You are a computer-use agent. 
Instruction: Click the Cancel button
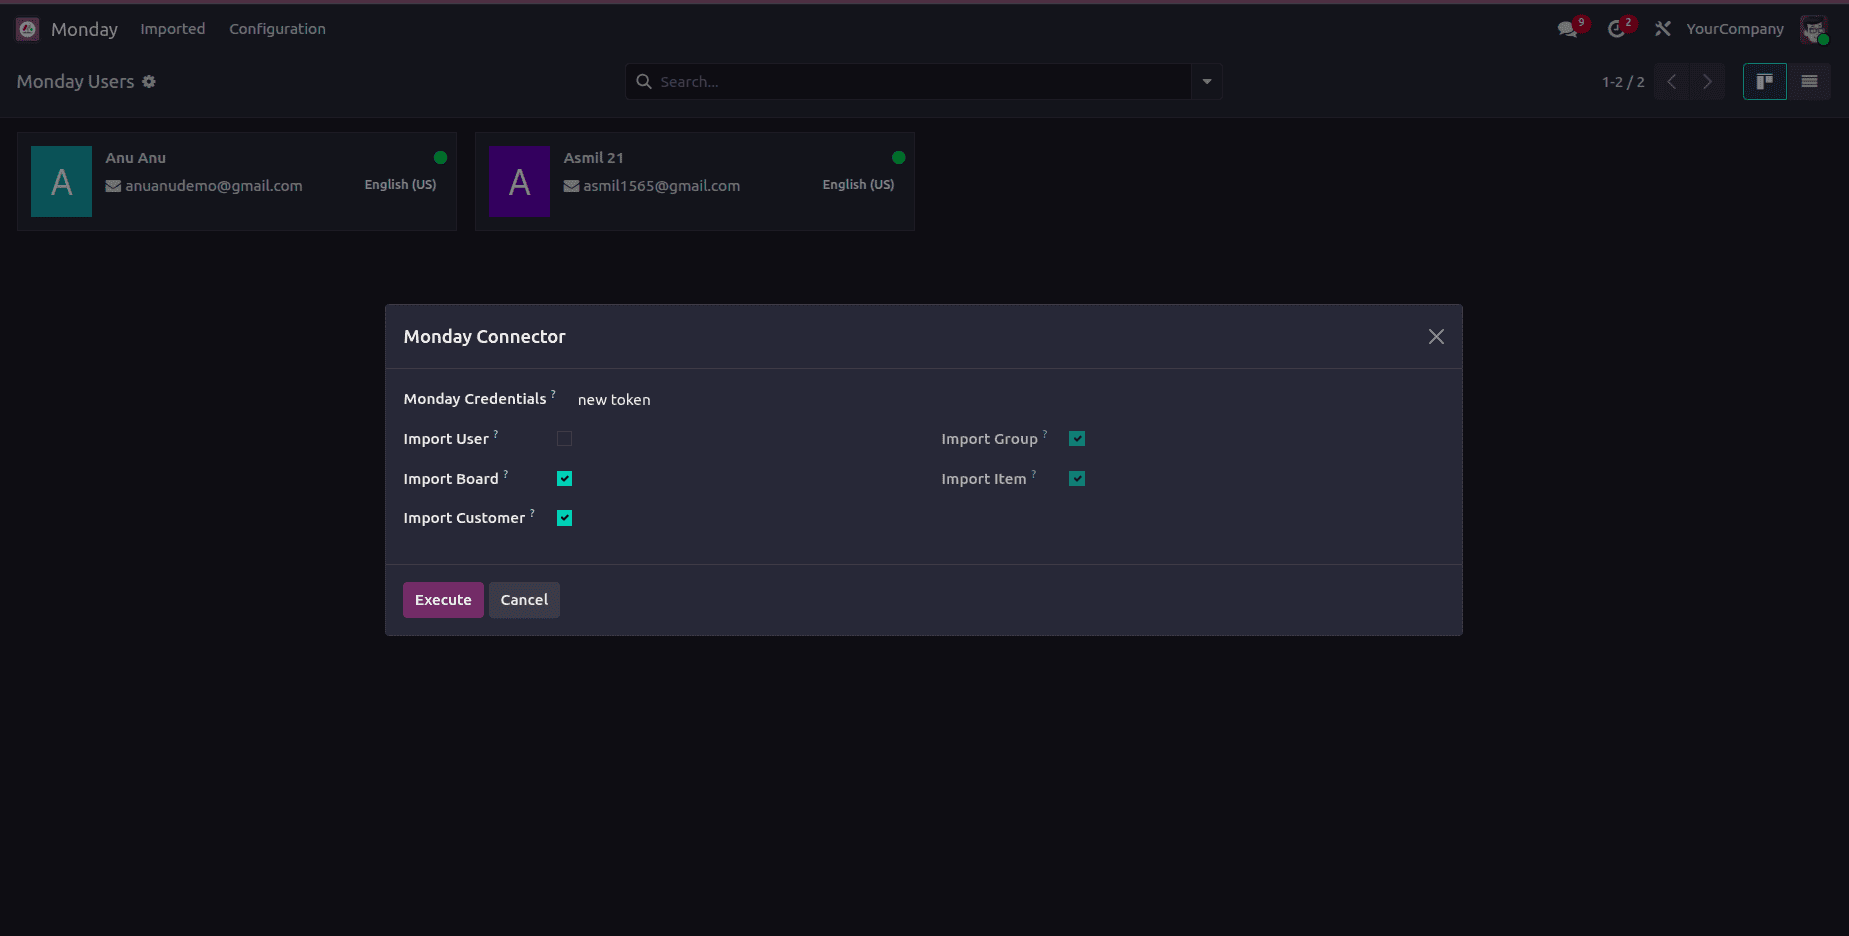point(524,600)
